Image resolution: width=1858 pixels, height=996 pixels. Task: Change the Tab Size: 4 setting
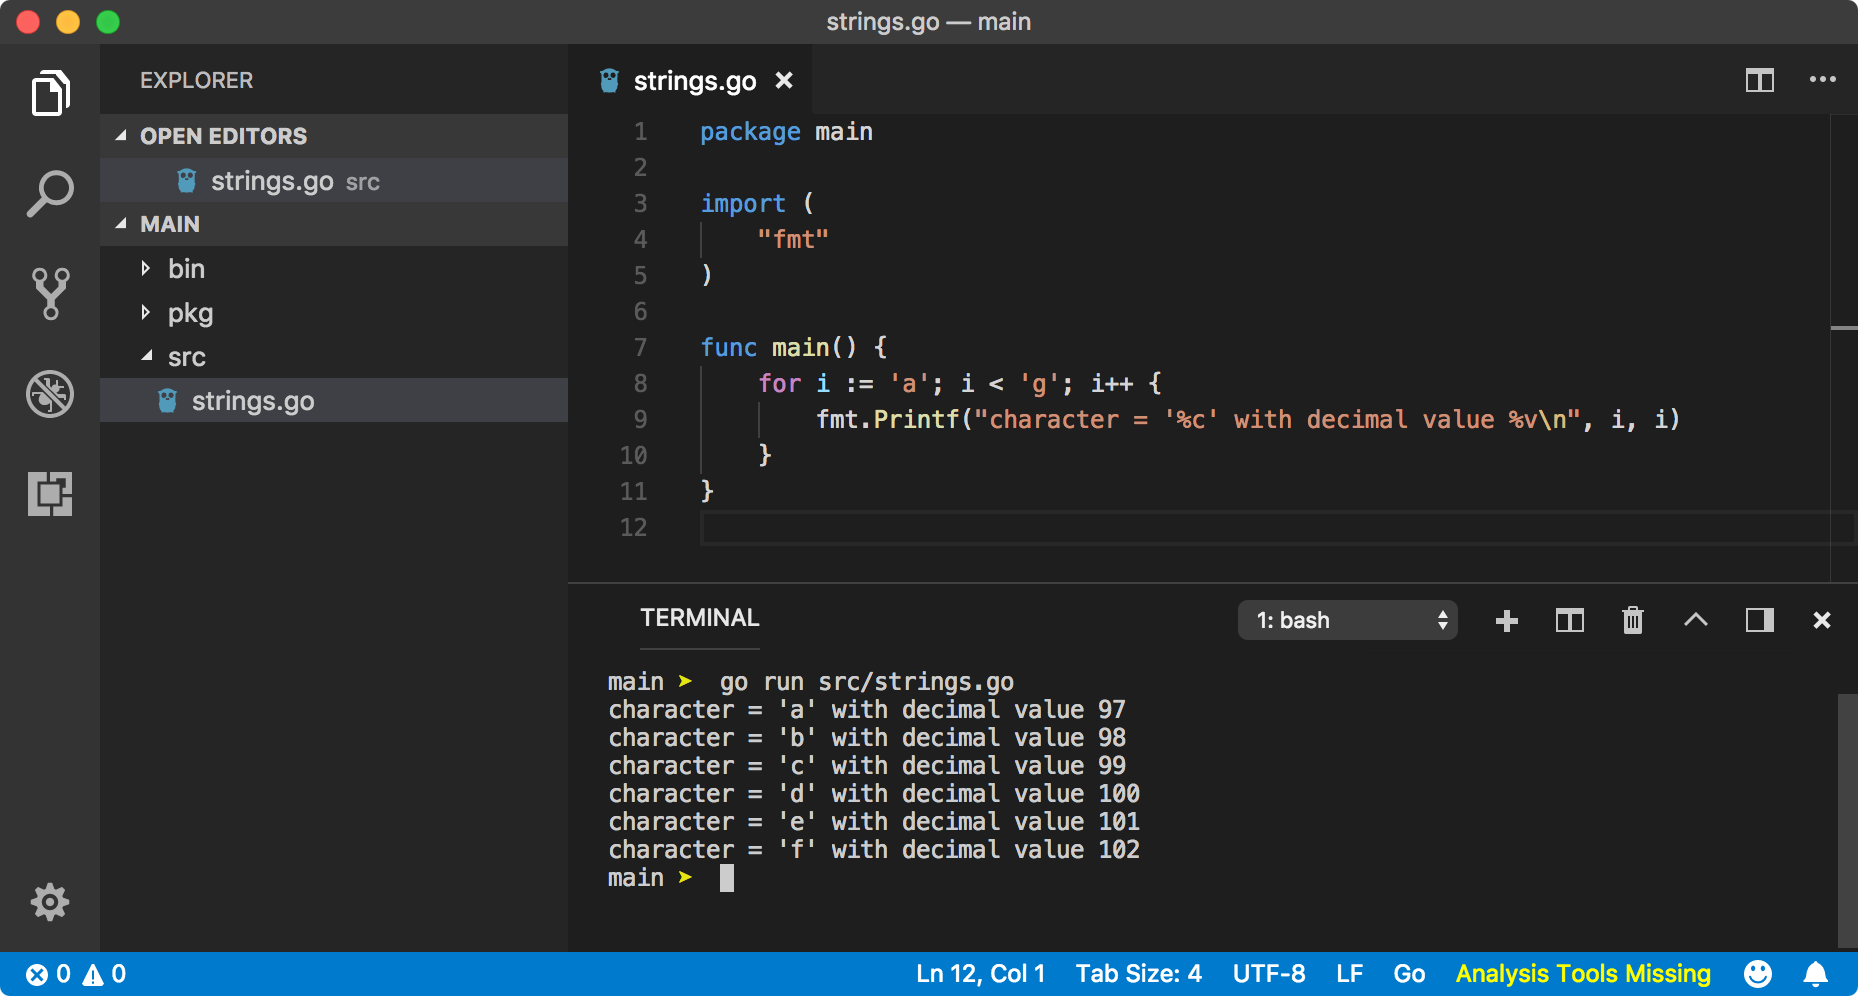[x=1138, y=973]
